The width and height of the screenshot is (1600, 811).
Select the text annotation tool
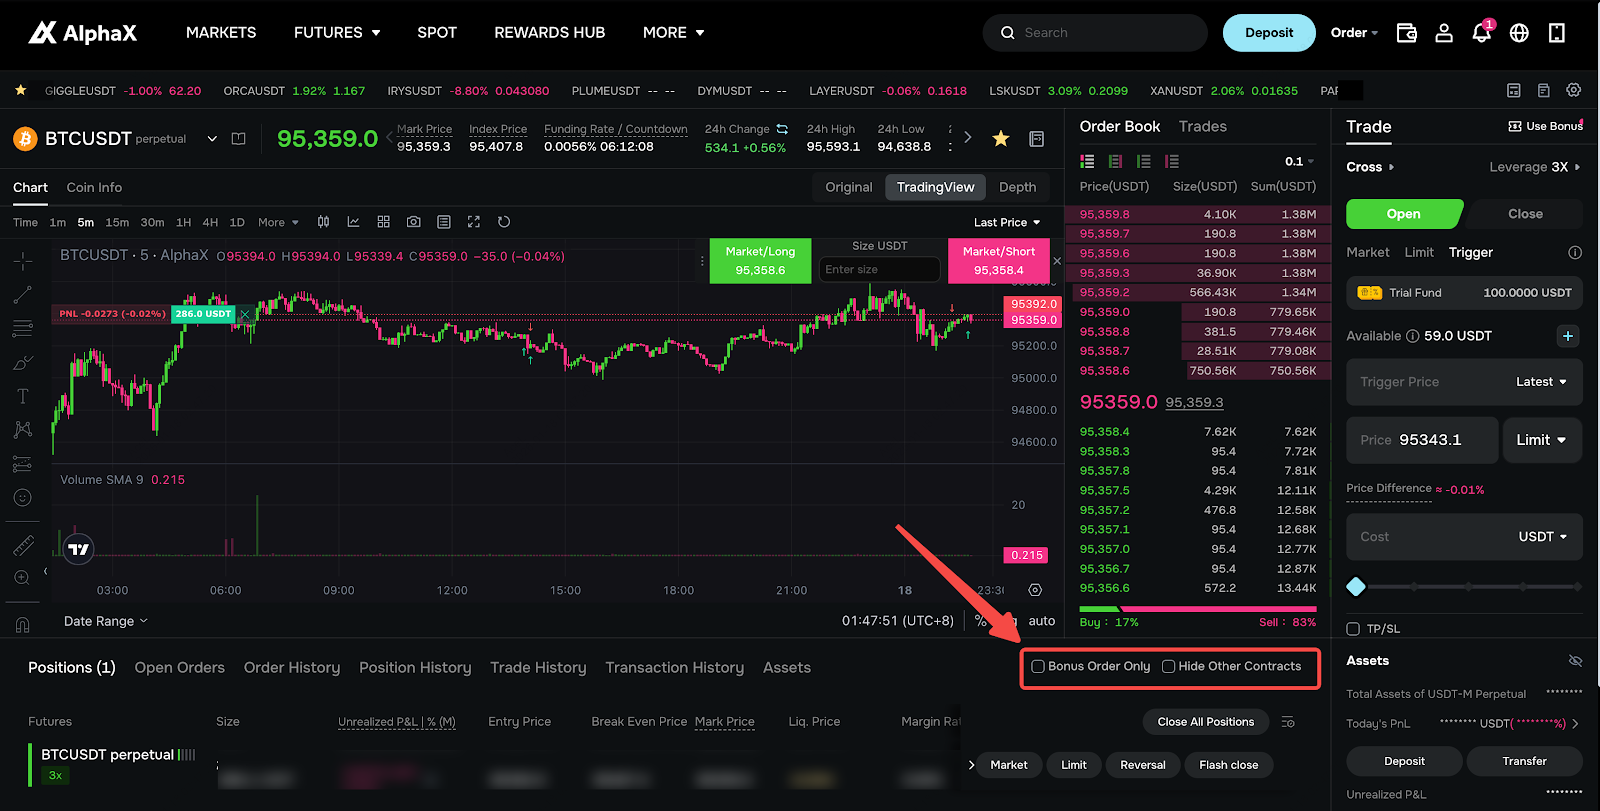23,396
